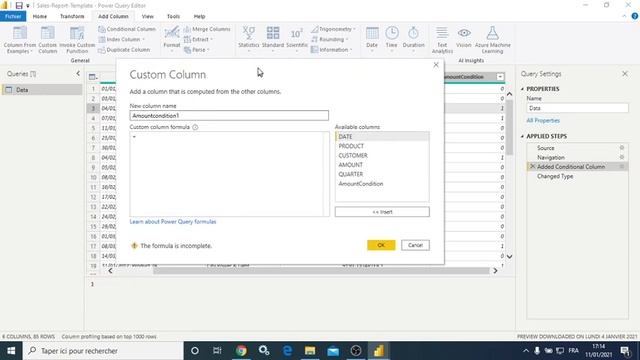Click Cancel in Custom Column dialog

click(415, 245)
